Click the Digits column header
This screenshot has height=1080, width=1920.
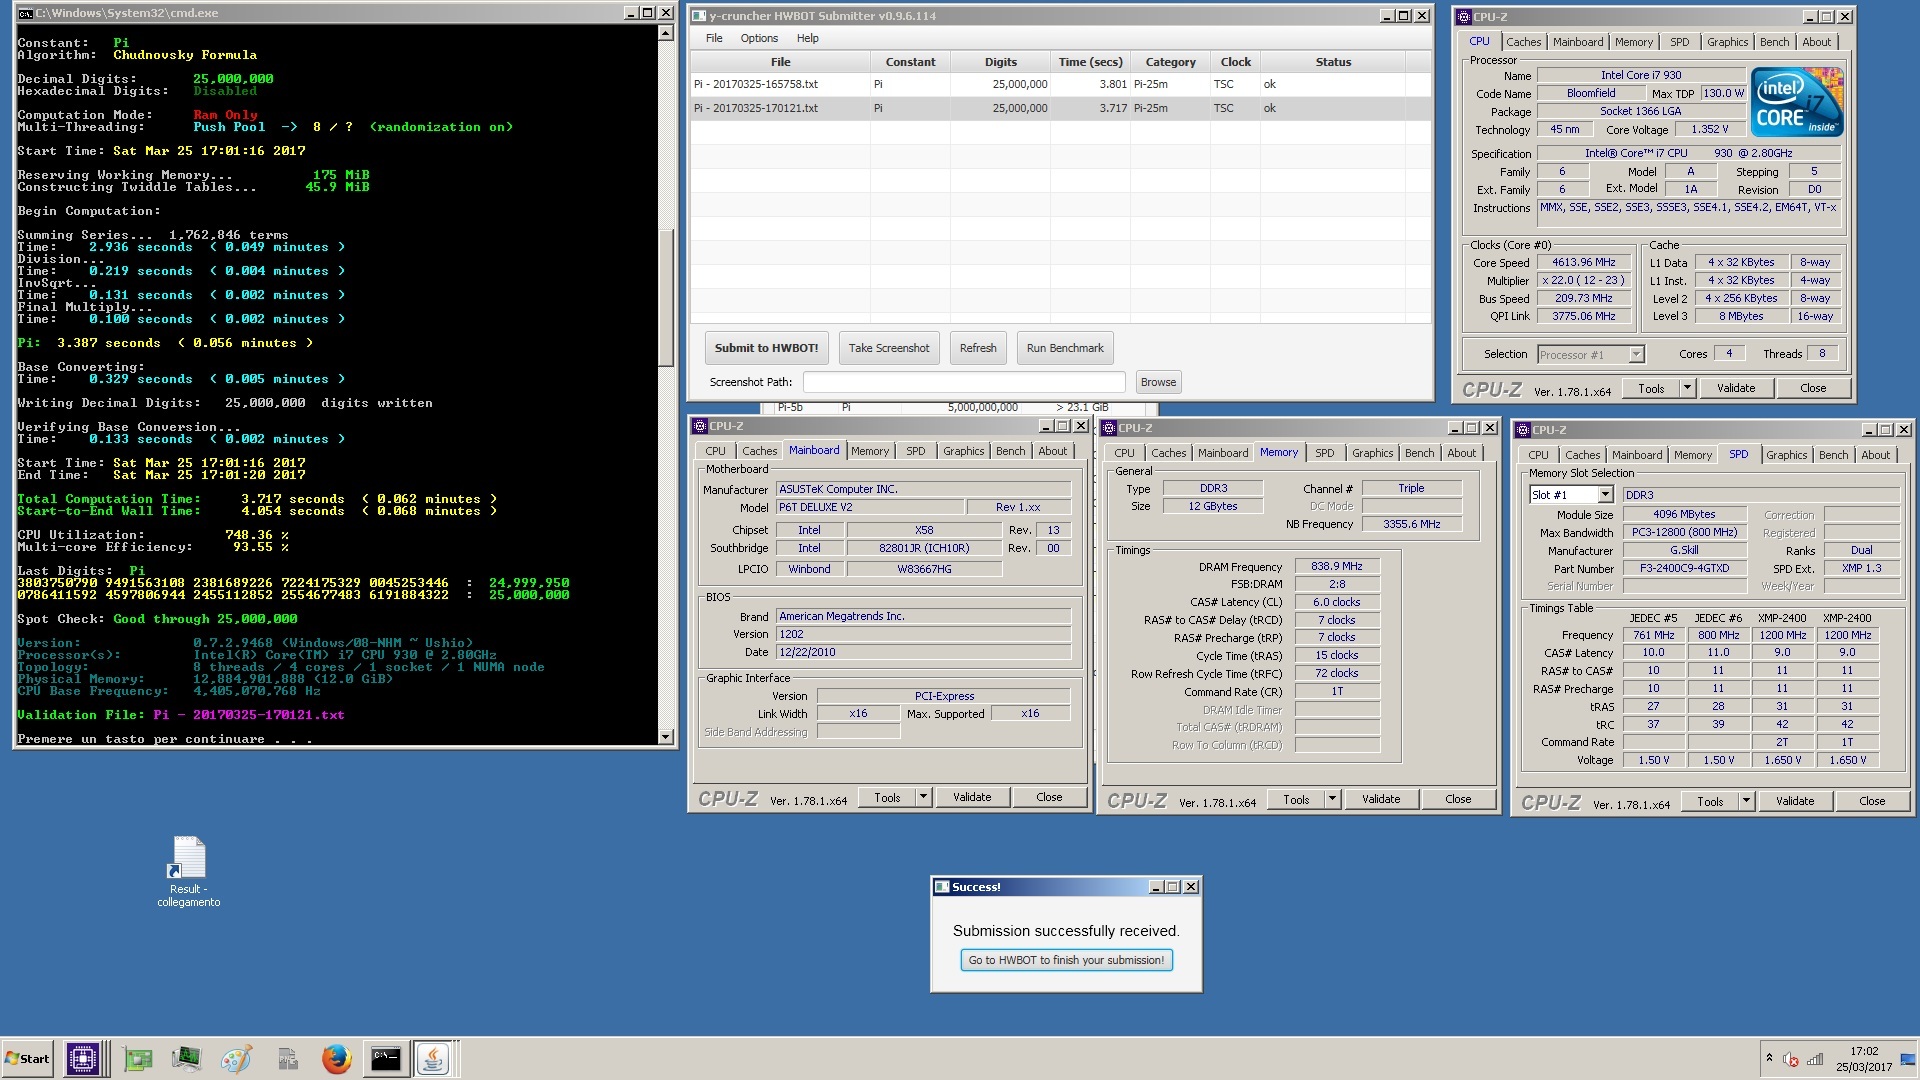pos(1000,62)
